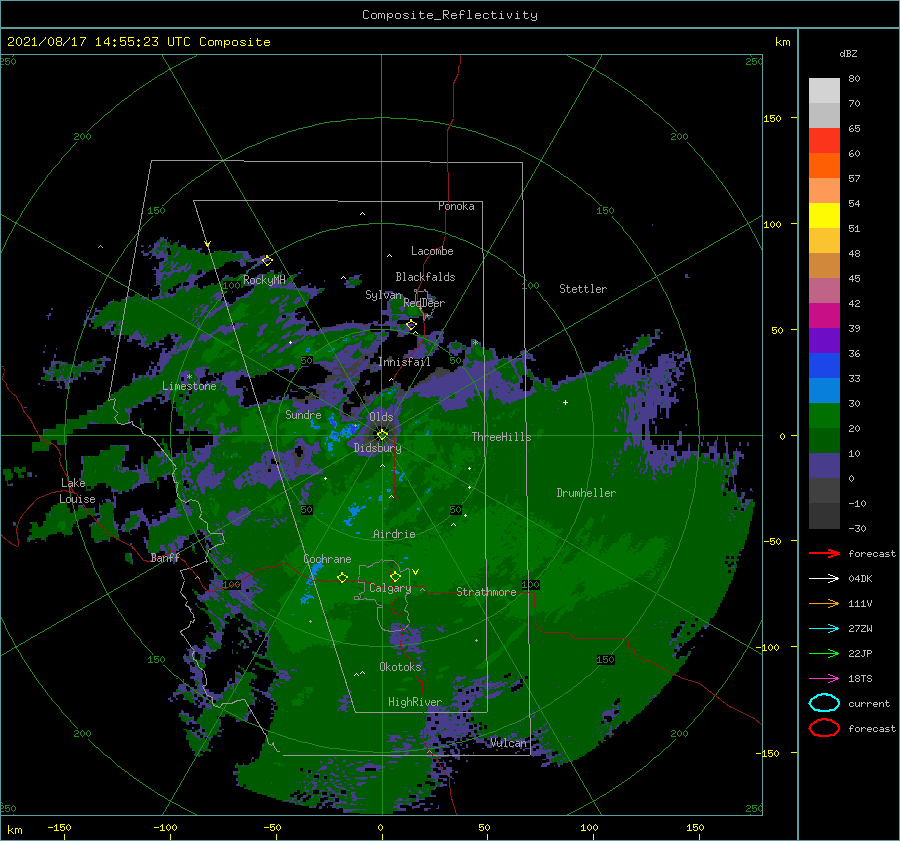Pick the red 60-65 dBZ swatch
Image resolution: width=900 pixels, height=841 pixels.
point(824,141)
